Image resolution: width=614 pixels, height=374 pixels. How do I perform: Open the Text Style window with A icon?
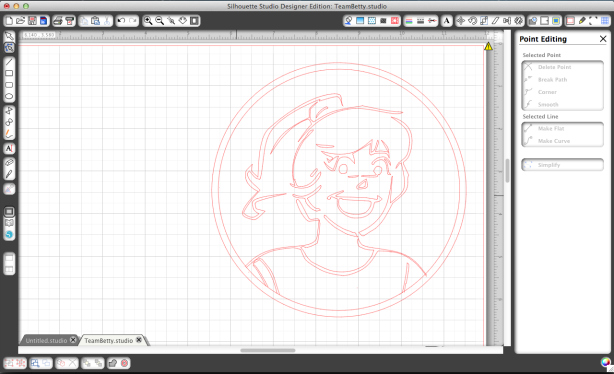tap(446, 21)
